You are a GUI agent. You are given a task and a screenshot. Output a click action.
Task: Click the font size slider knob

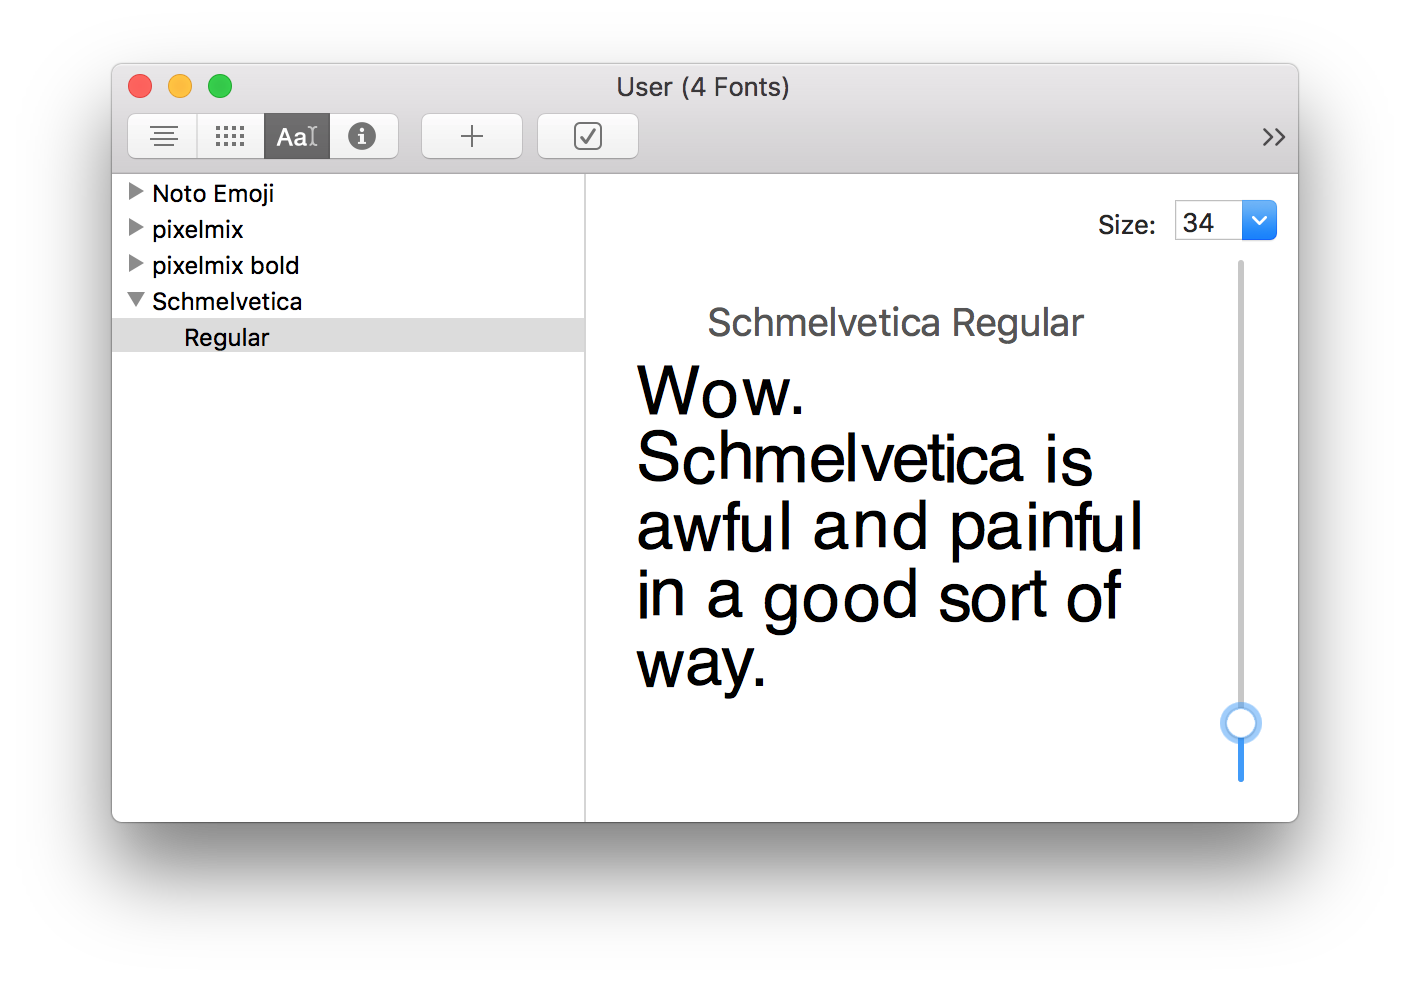tap(1241, 723)
